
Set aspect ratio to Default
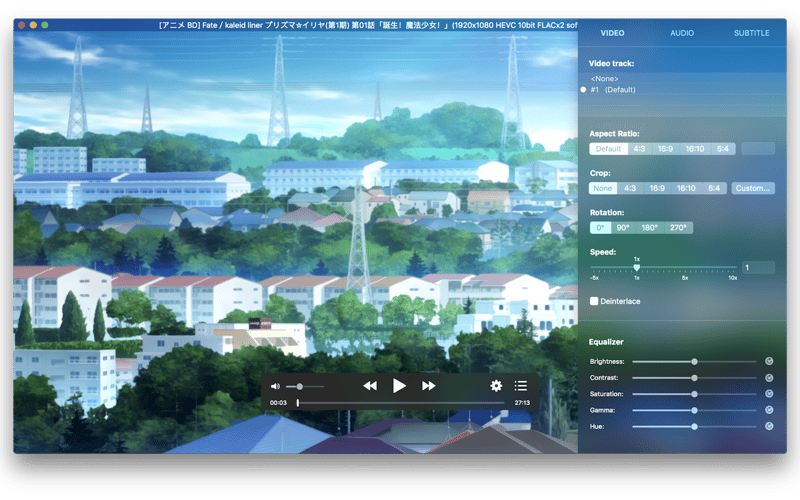point(608,149)
